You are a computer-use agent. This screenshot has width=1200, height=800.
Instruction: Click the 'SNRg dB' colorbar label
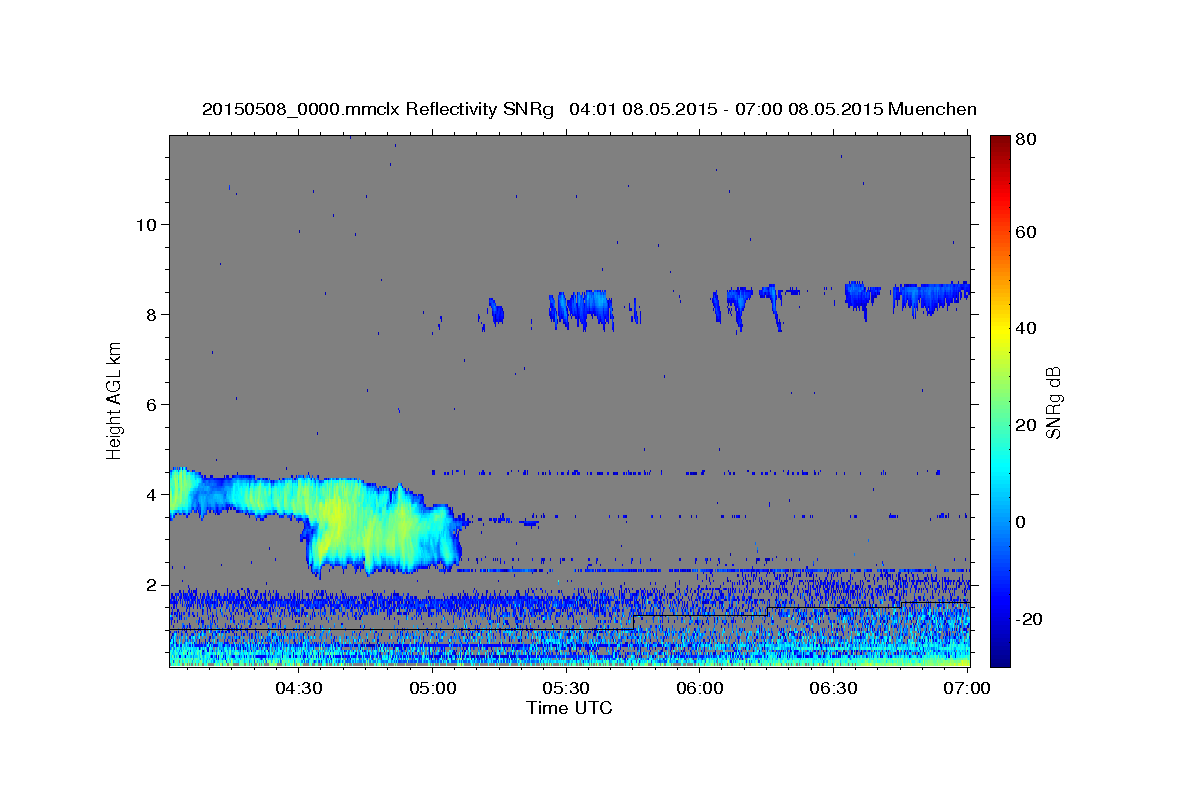(1053, 402)
